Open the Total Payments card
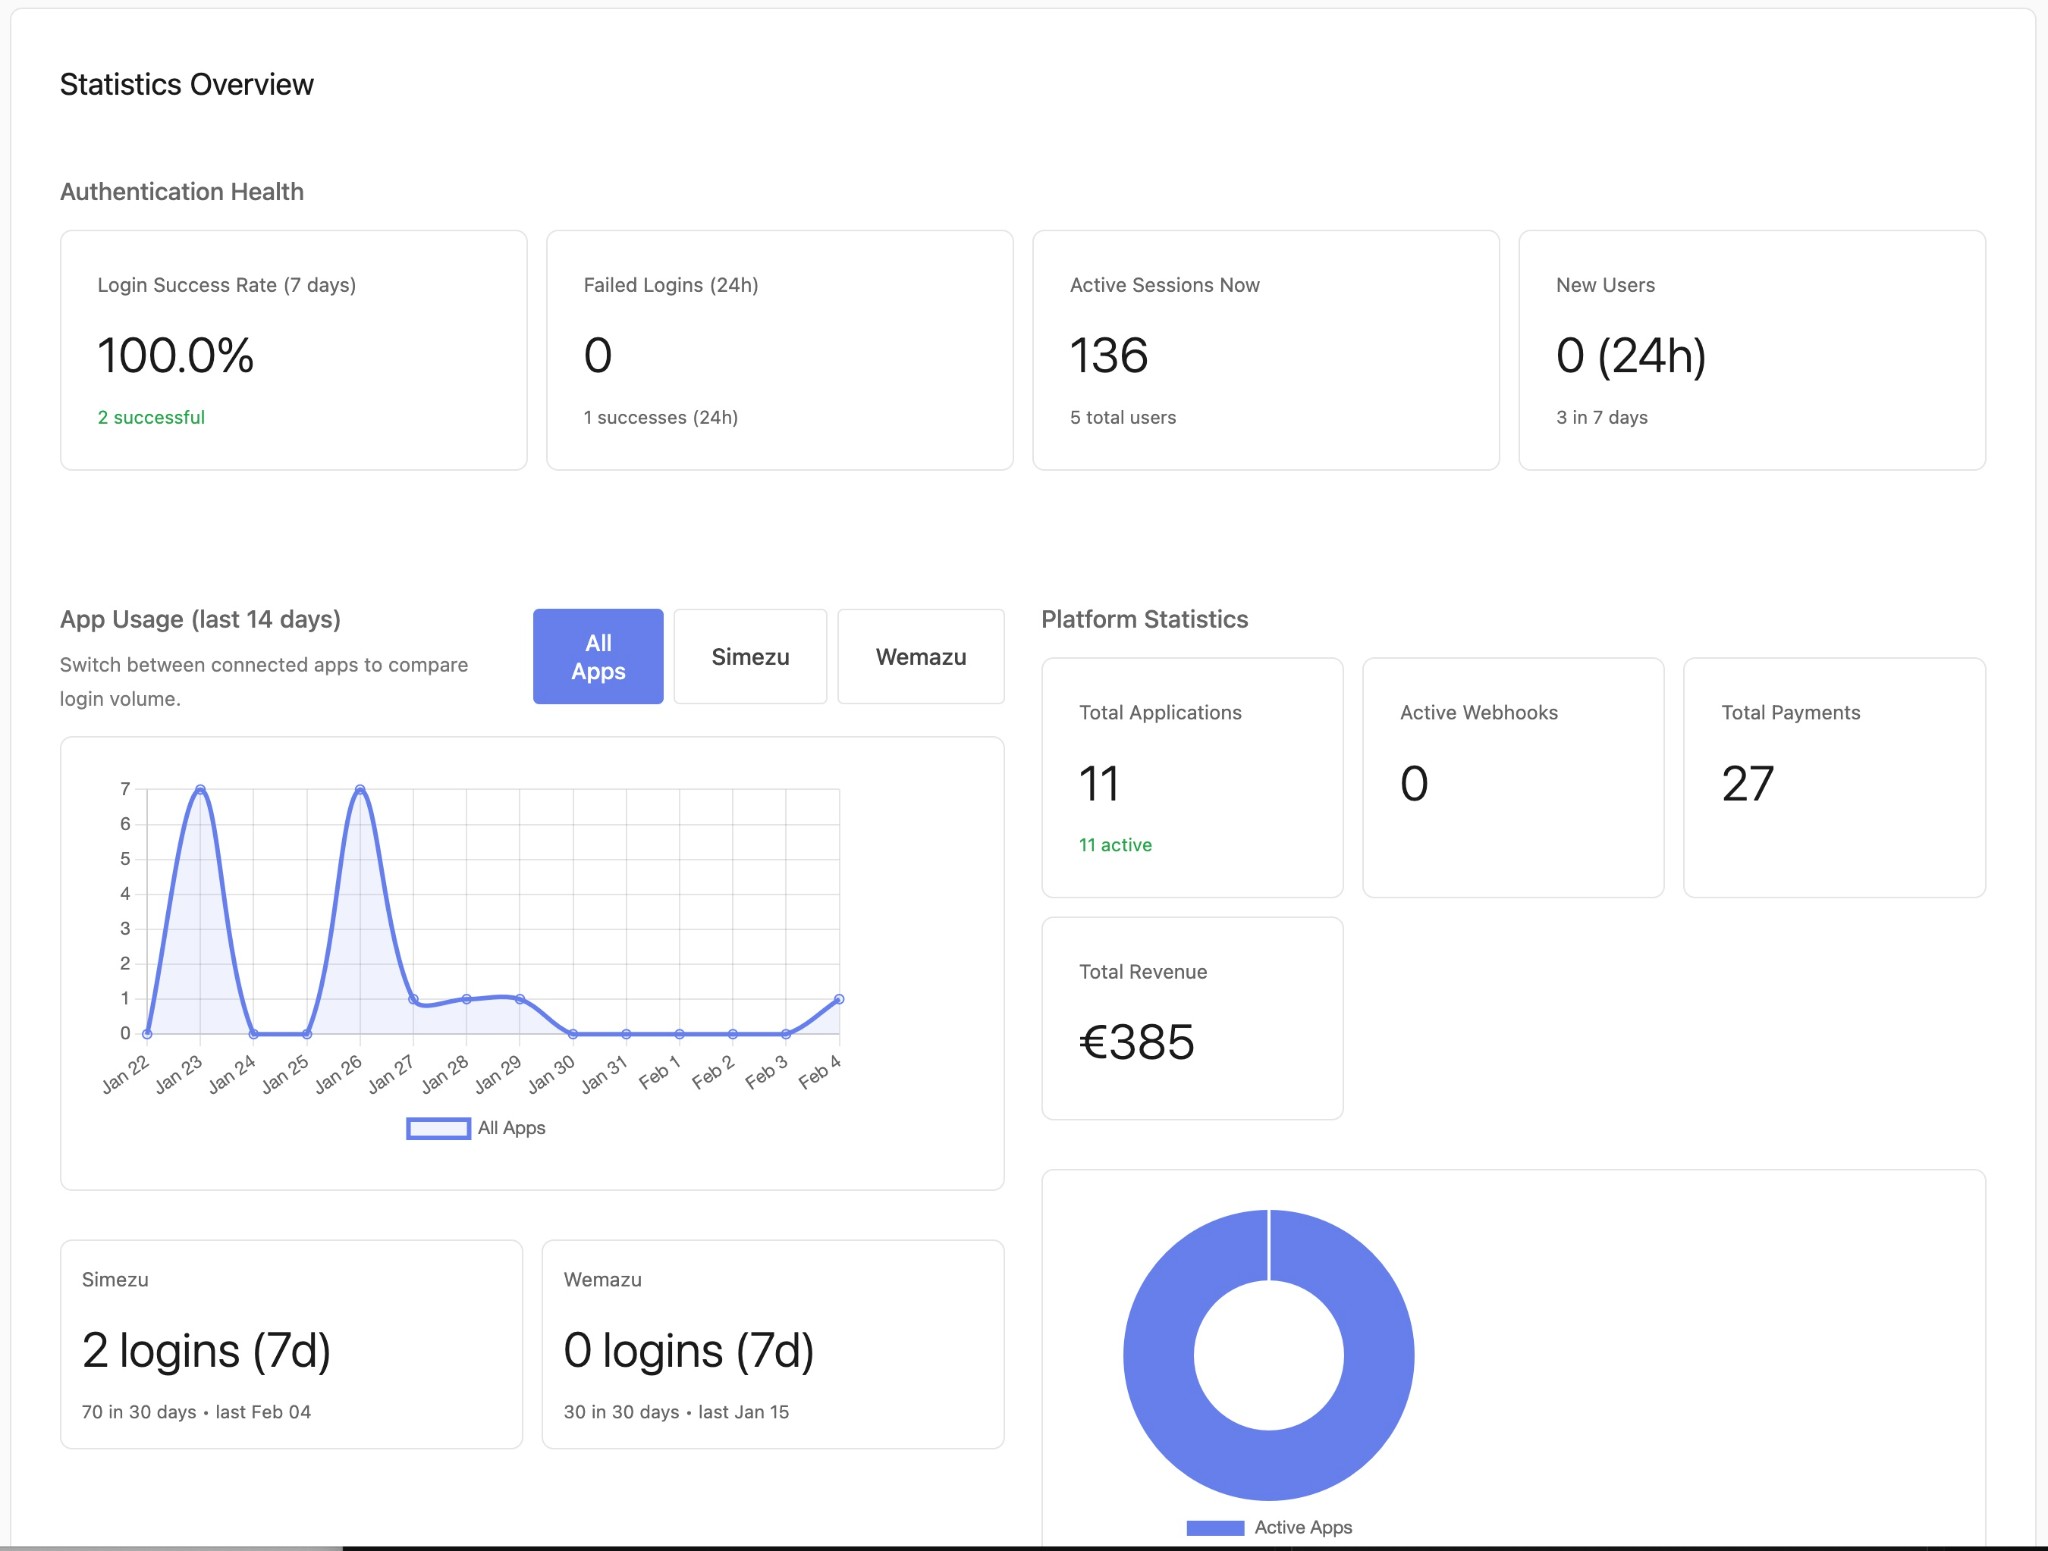 tap(1834, 778)
